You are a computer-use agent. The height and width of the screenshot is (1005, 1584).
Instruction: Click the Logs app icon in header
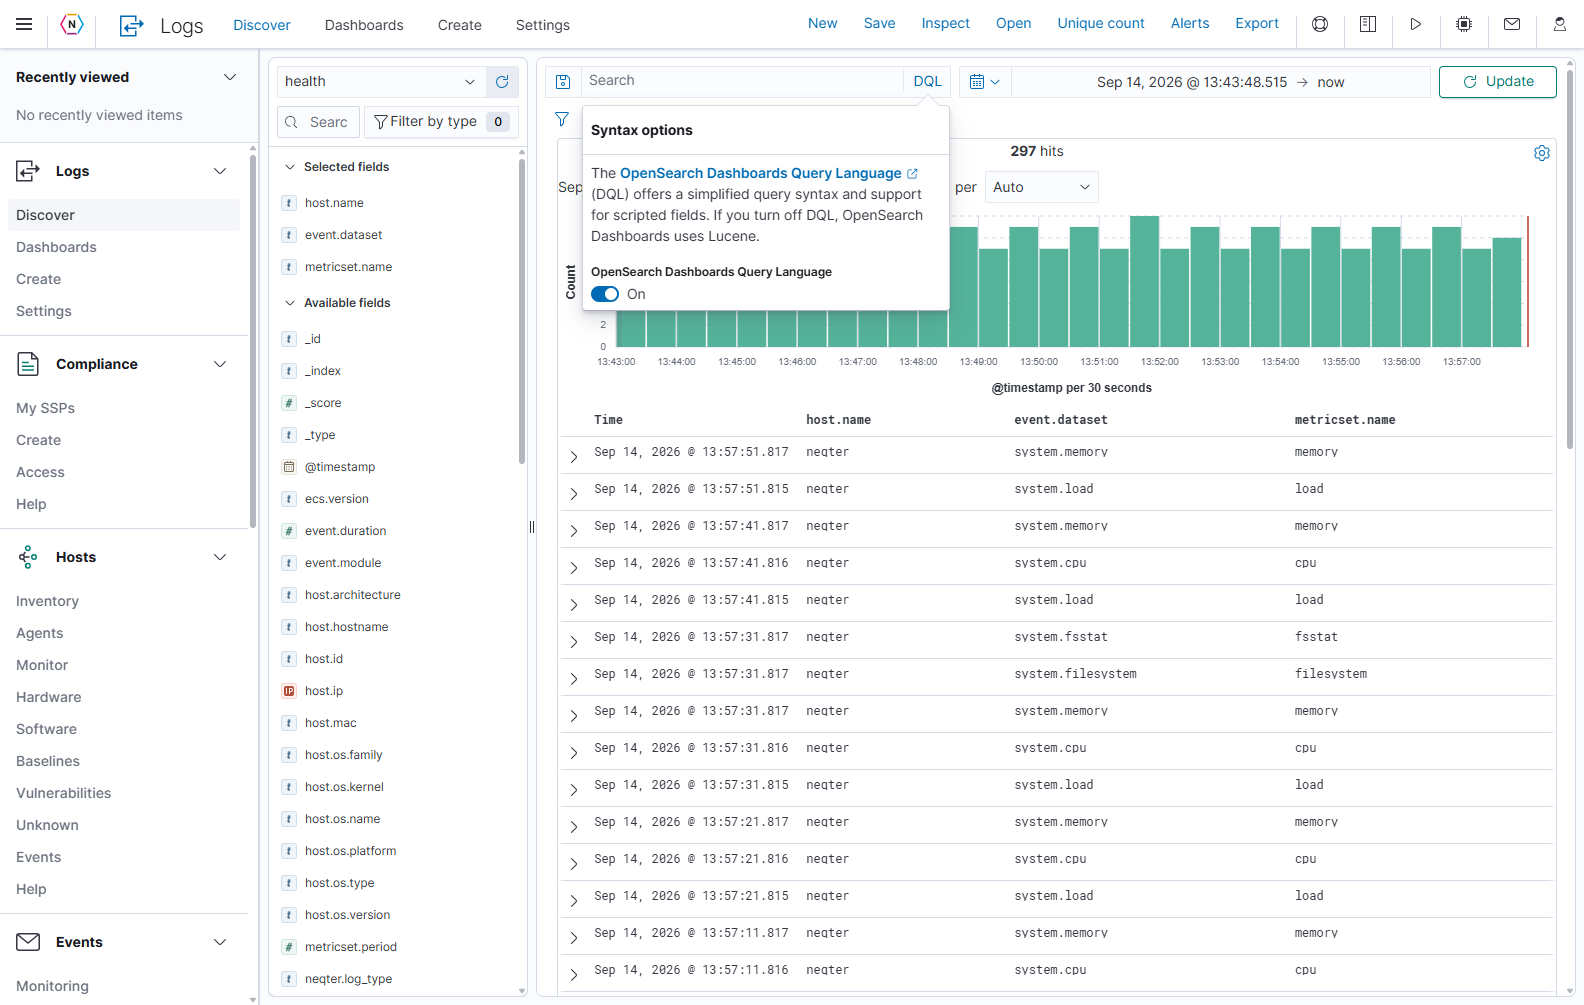[131, 26]
